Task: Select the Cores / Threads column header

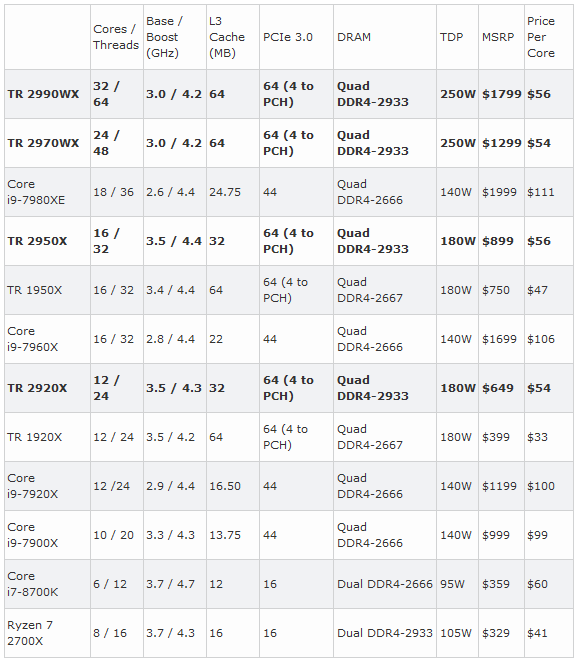Action: 116,37
